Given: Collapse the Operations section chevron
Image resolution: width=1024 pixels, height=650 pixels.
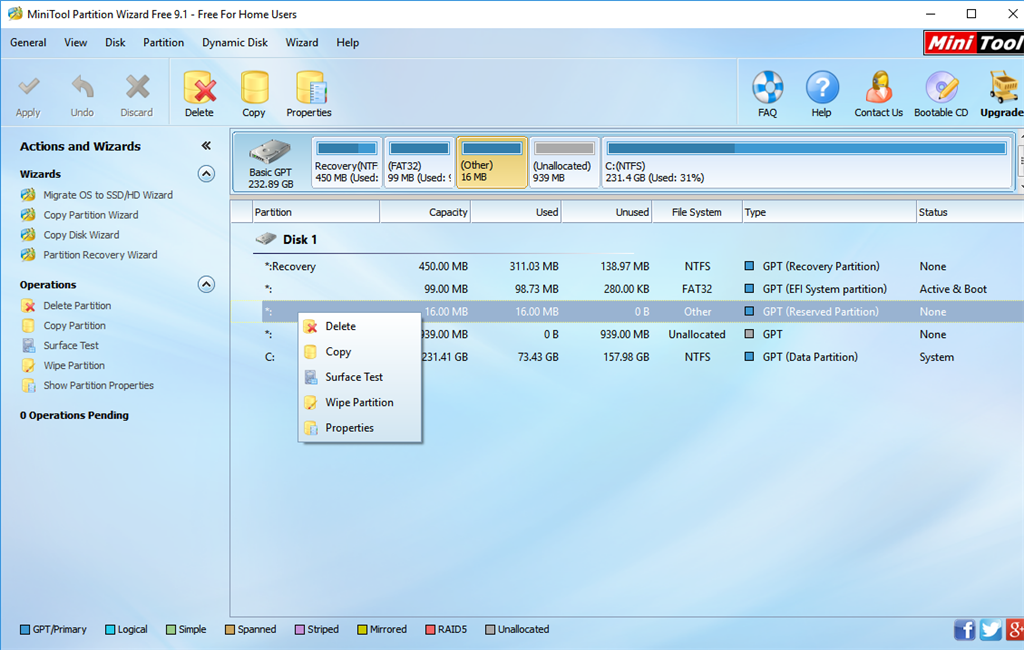Looking at the screenshot, I should click(x=206, y=284).
